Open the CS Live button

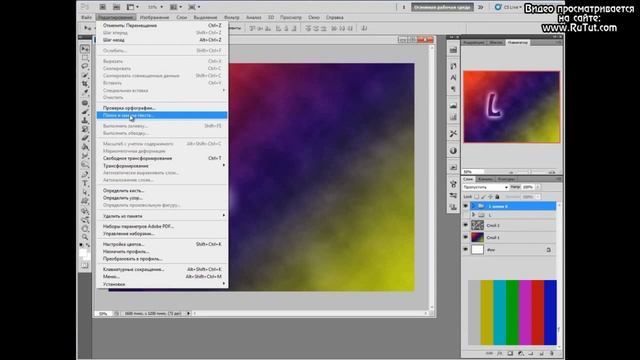[508, 7]
